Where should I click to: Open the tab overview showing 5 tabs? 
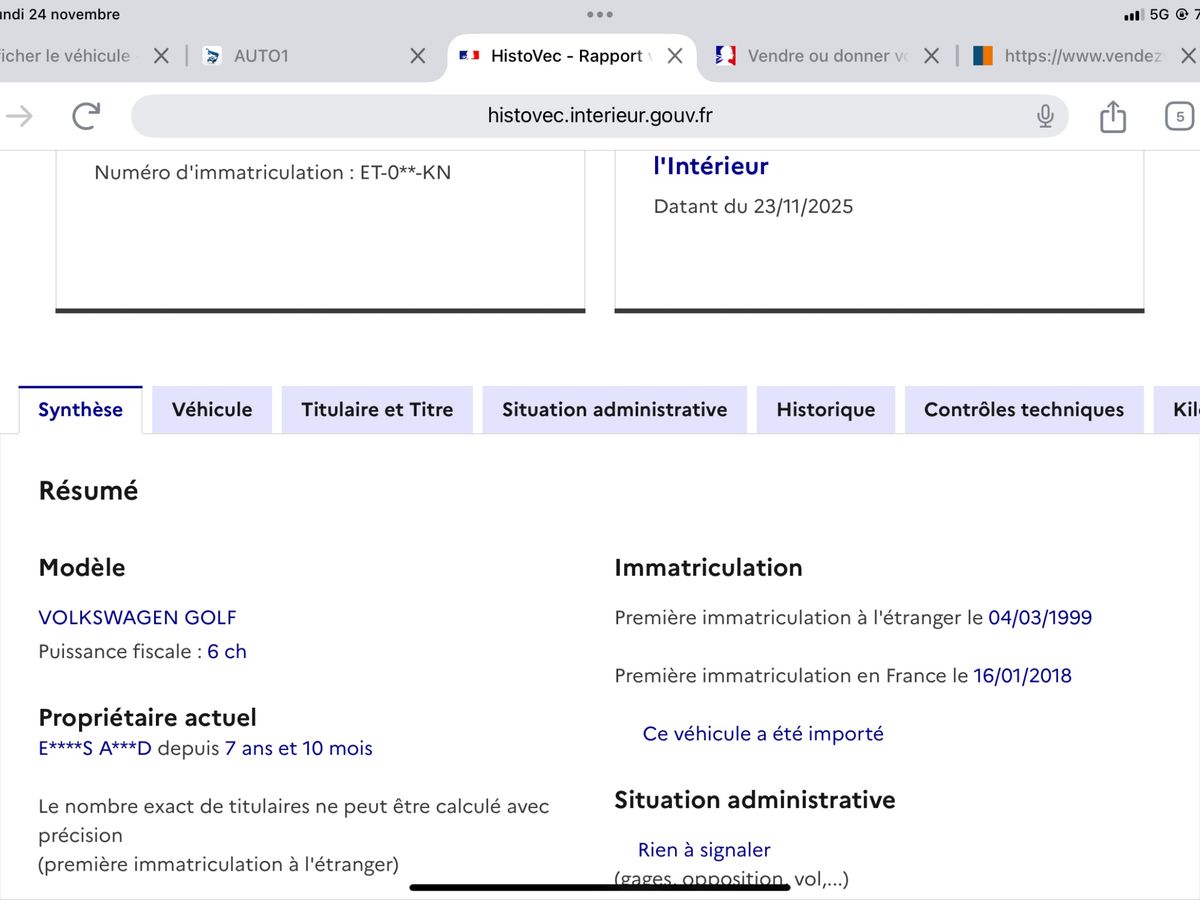(x=1179, y=117)
